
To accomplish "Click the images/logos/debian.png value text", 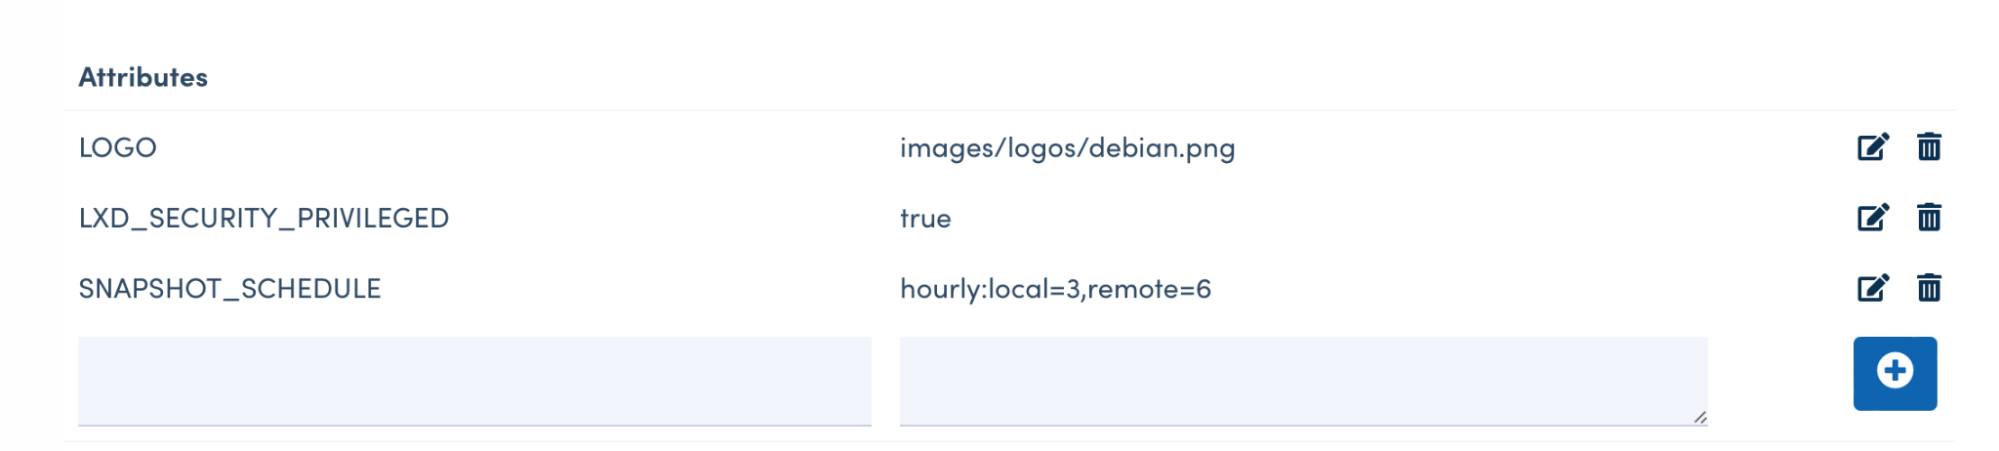I will click(x=1067, y=148).
